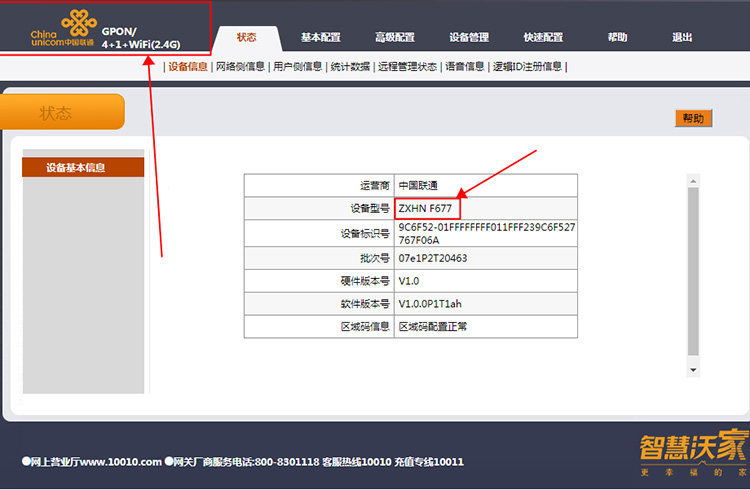Screen dimensions: 750x490
Task: Click the 硬件版本号 label cell
Action: point(319,281)
